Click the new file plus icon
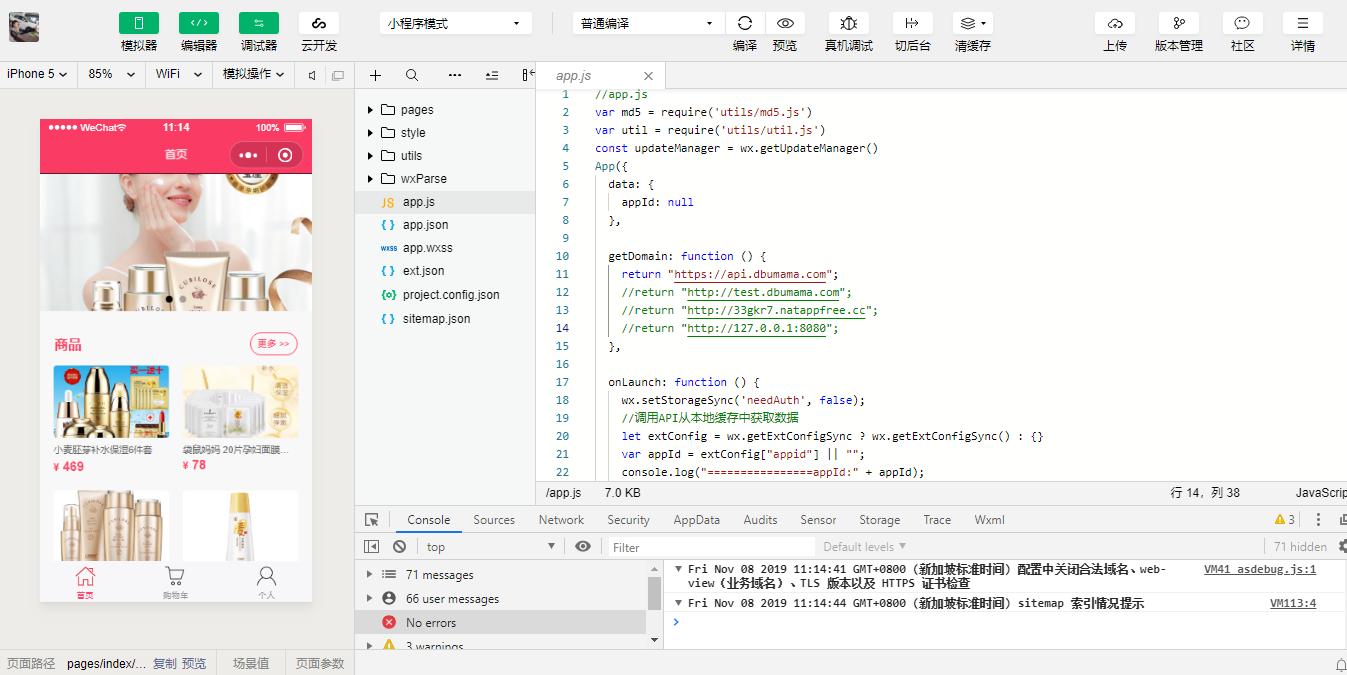Viewport: 1347px width, 675px height. 375,75
